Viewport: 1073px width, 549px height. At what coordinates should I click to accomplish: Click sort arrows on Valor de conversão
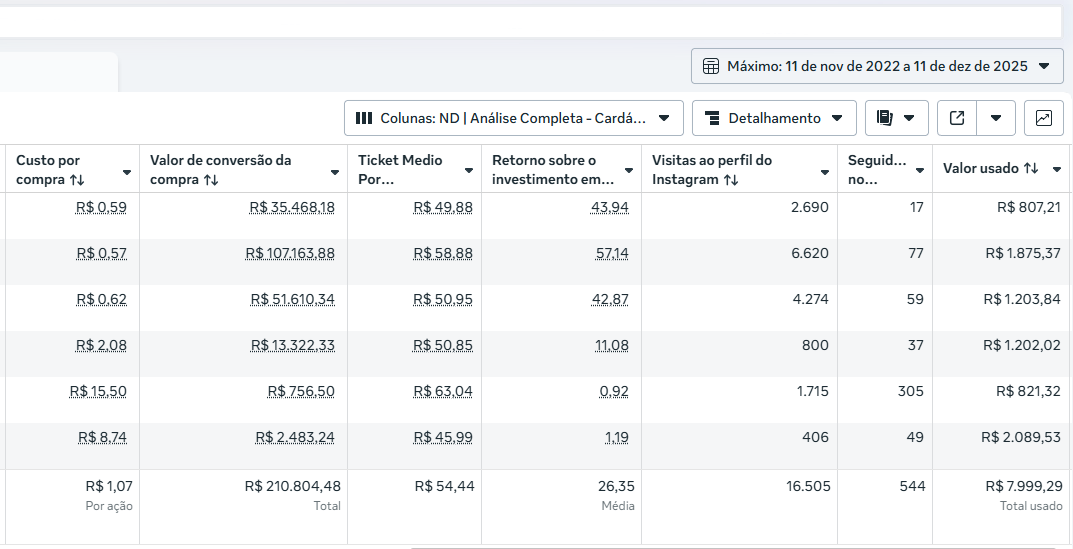(x=211, y=180)
